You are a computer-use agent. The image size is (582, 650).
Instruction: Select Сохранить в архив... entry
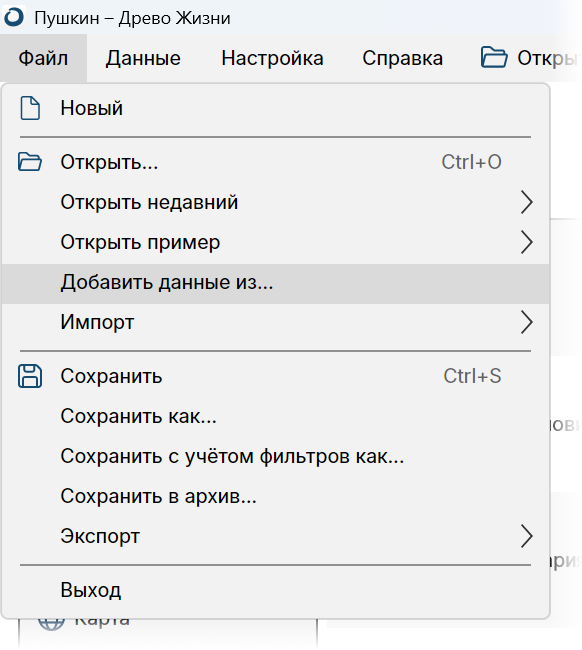pyautogui.click(x=276, y=496)
